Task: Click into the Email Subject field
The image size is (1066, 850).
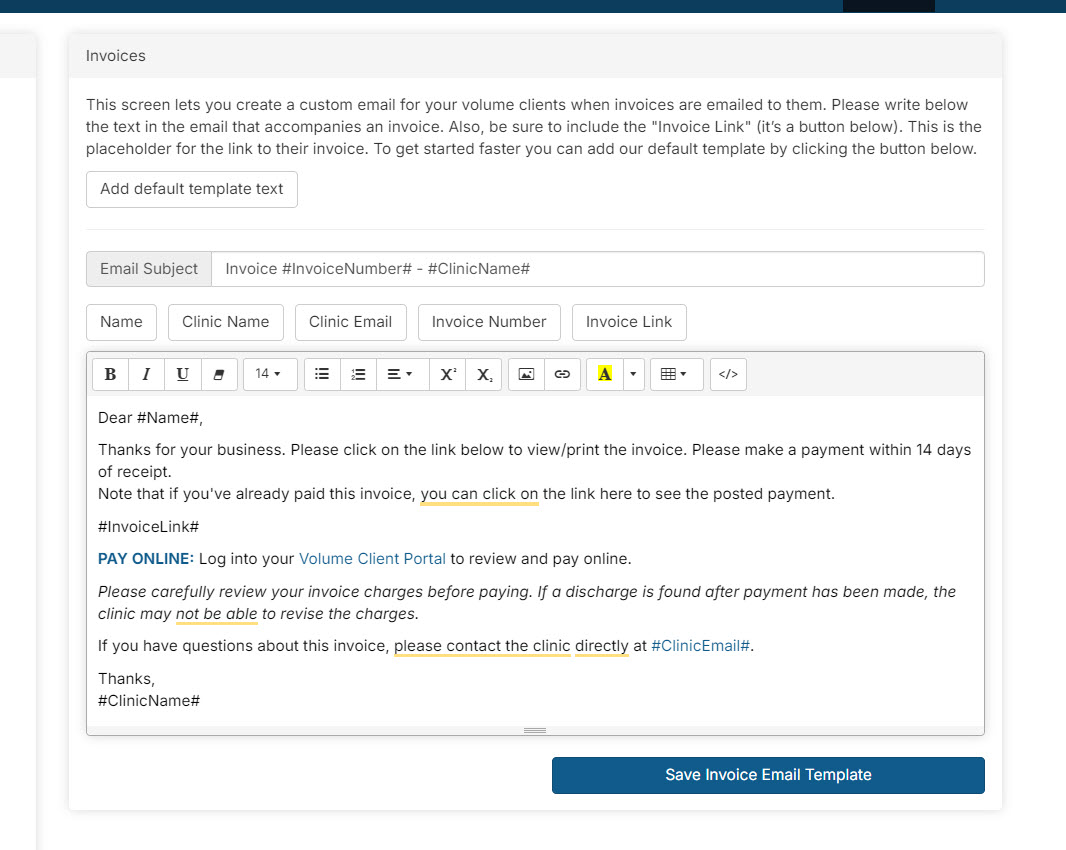Action: pyautogui.click(x=597, y=269)
